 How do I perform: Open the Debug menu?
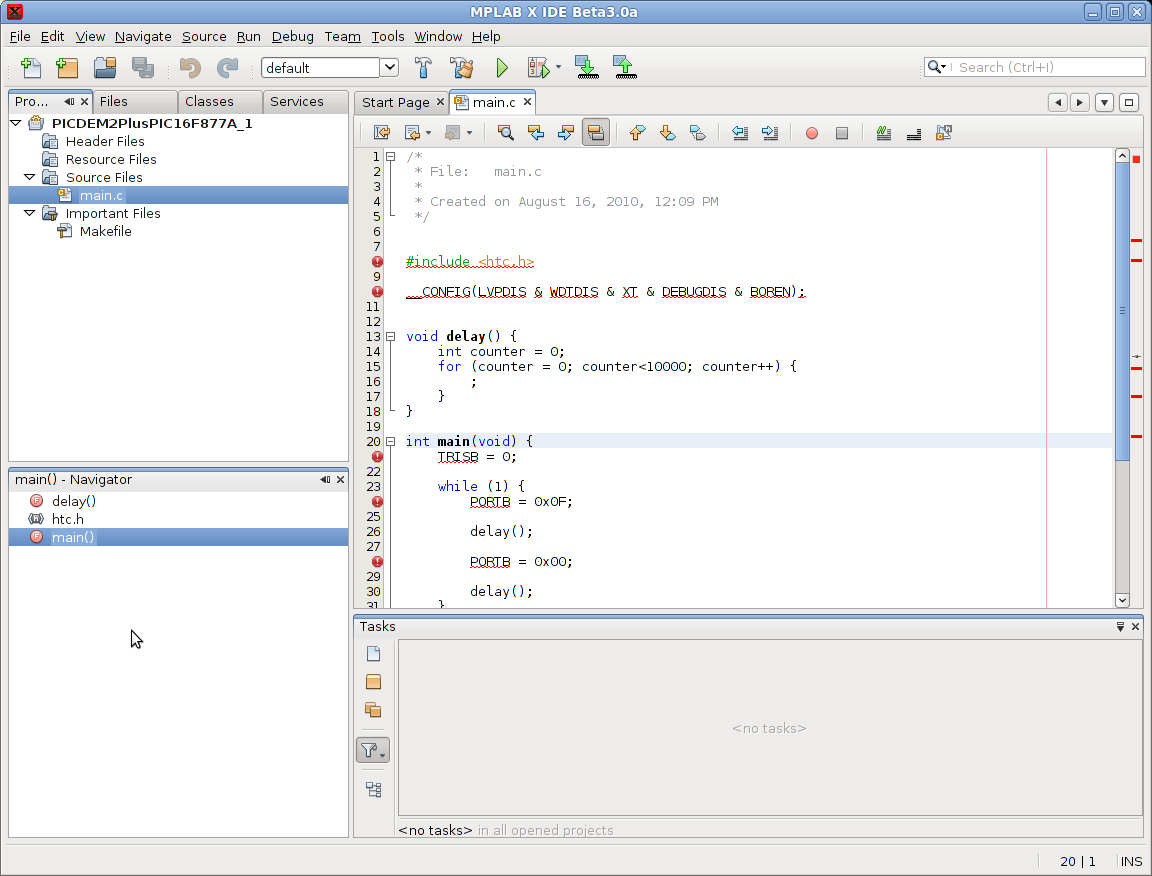pyautogui.click(x=292, y=36)
